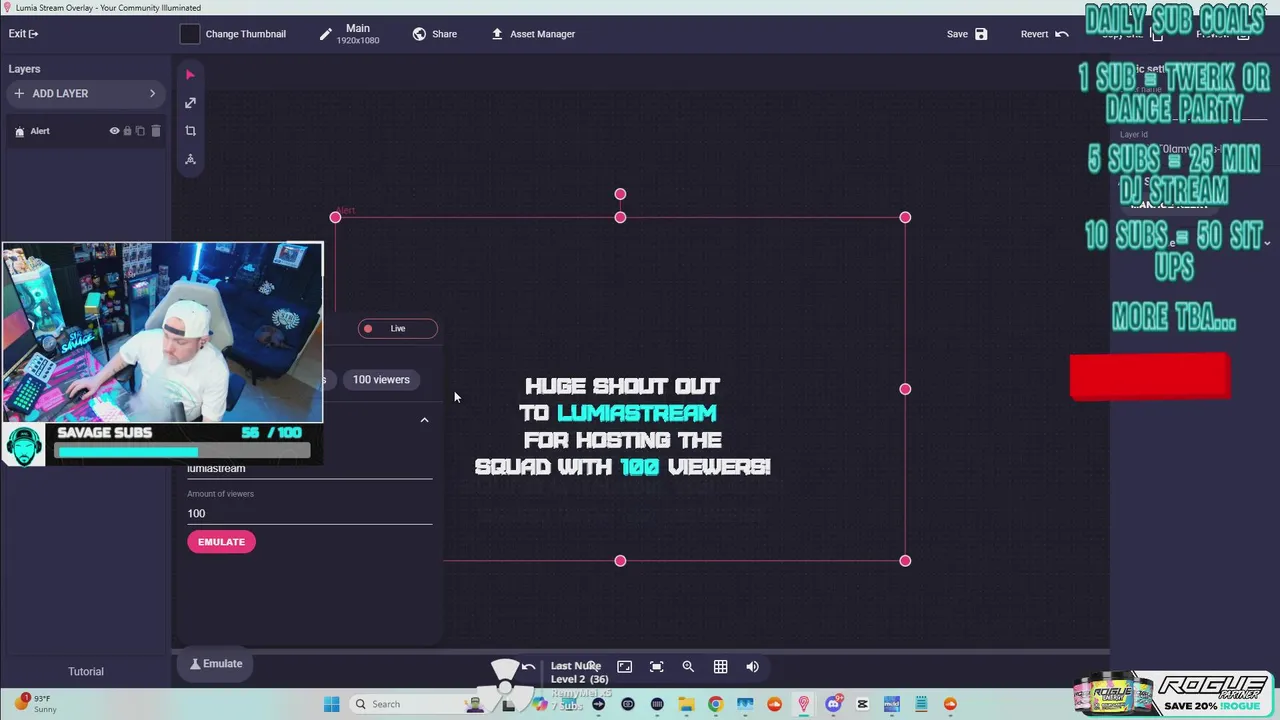Edit the Main overlay name pencil

(325, 34)
